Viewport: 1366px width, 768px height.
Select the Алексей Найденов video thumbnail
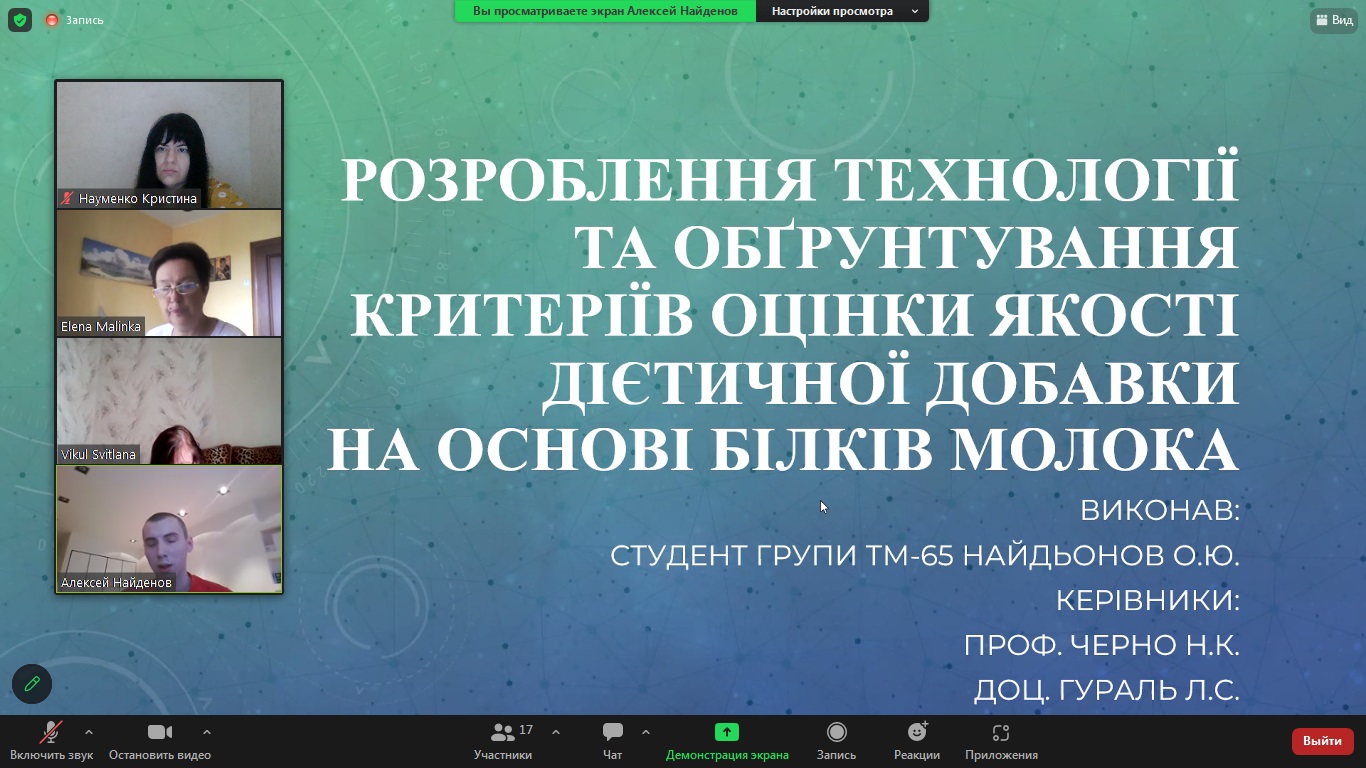click(169, 529)
